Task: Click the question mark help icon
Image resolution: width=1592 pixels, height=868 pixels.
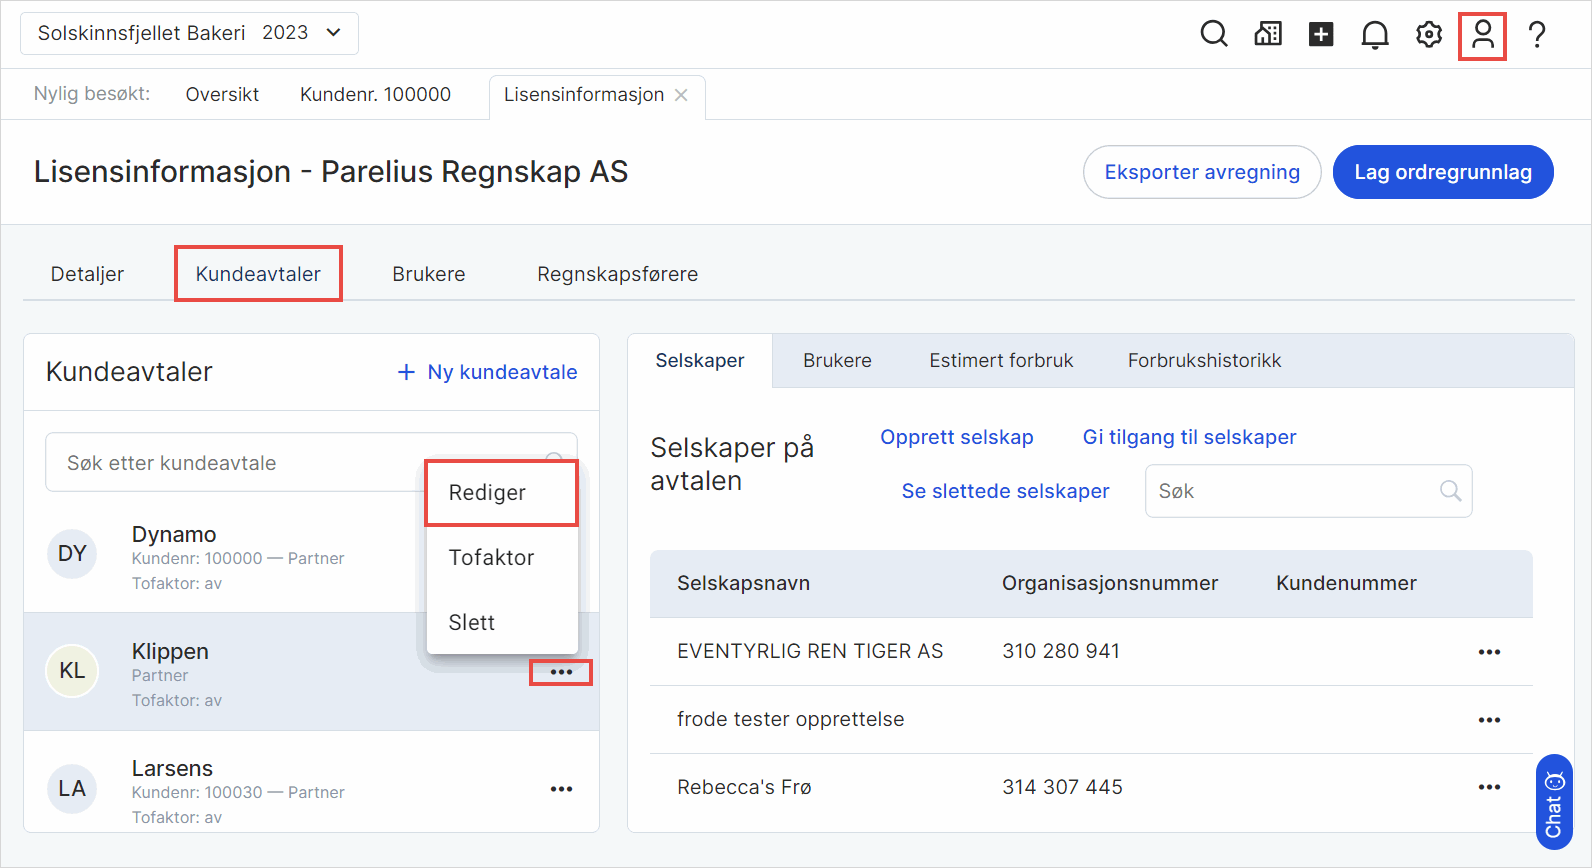Action: [1537, 34]
